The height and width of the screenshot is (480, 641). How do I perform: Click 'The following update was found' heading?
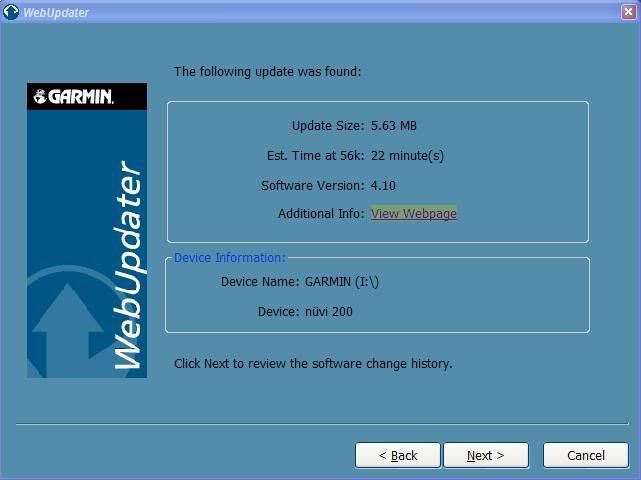click(268, 72)
